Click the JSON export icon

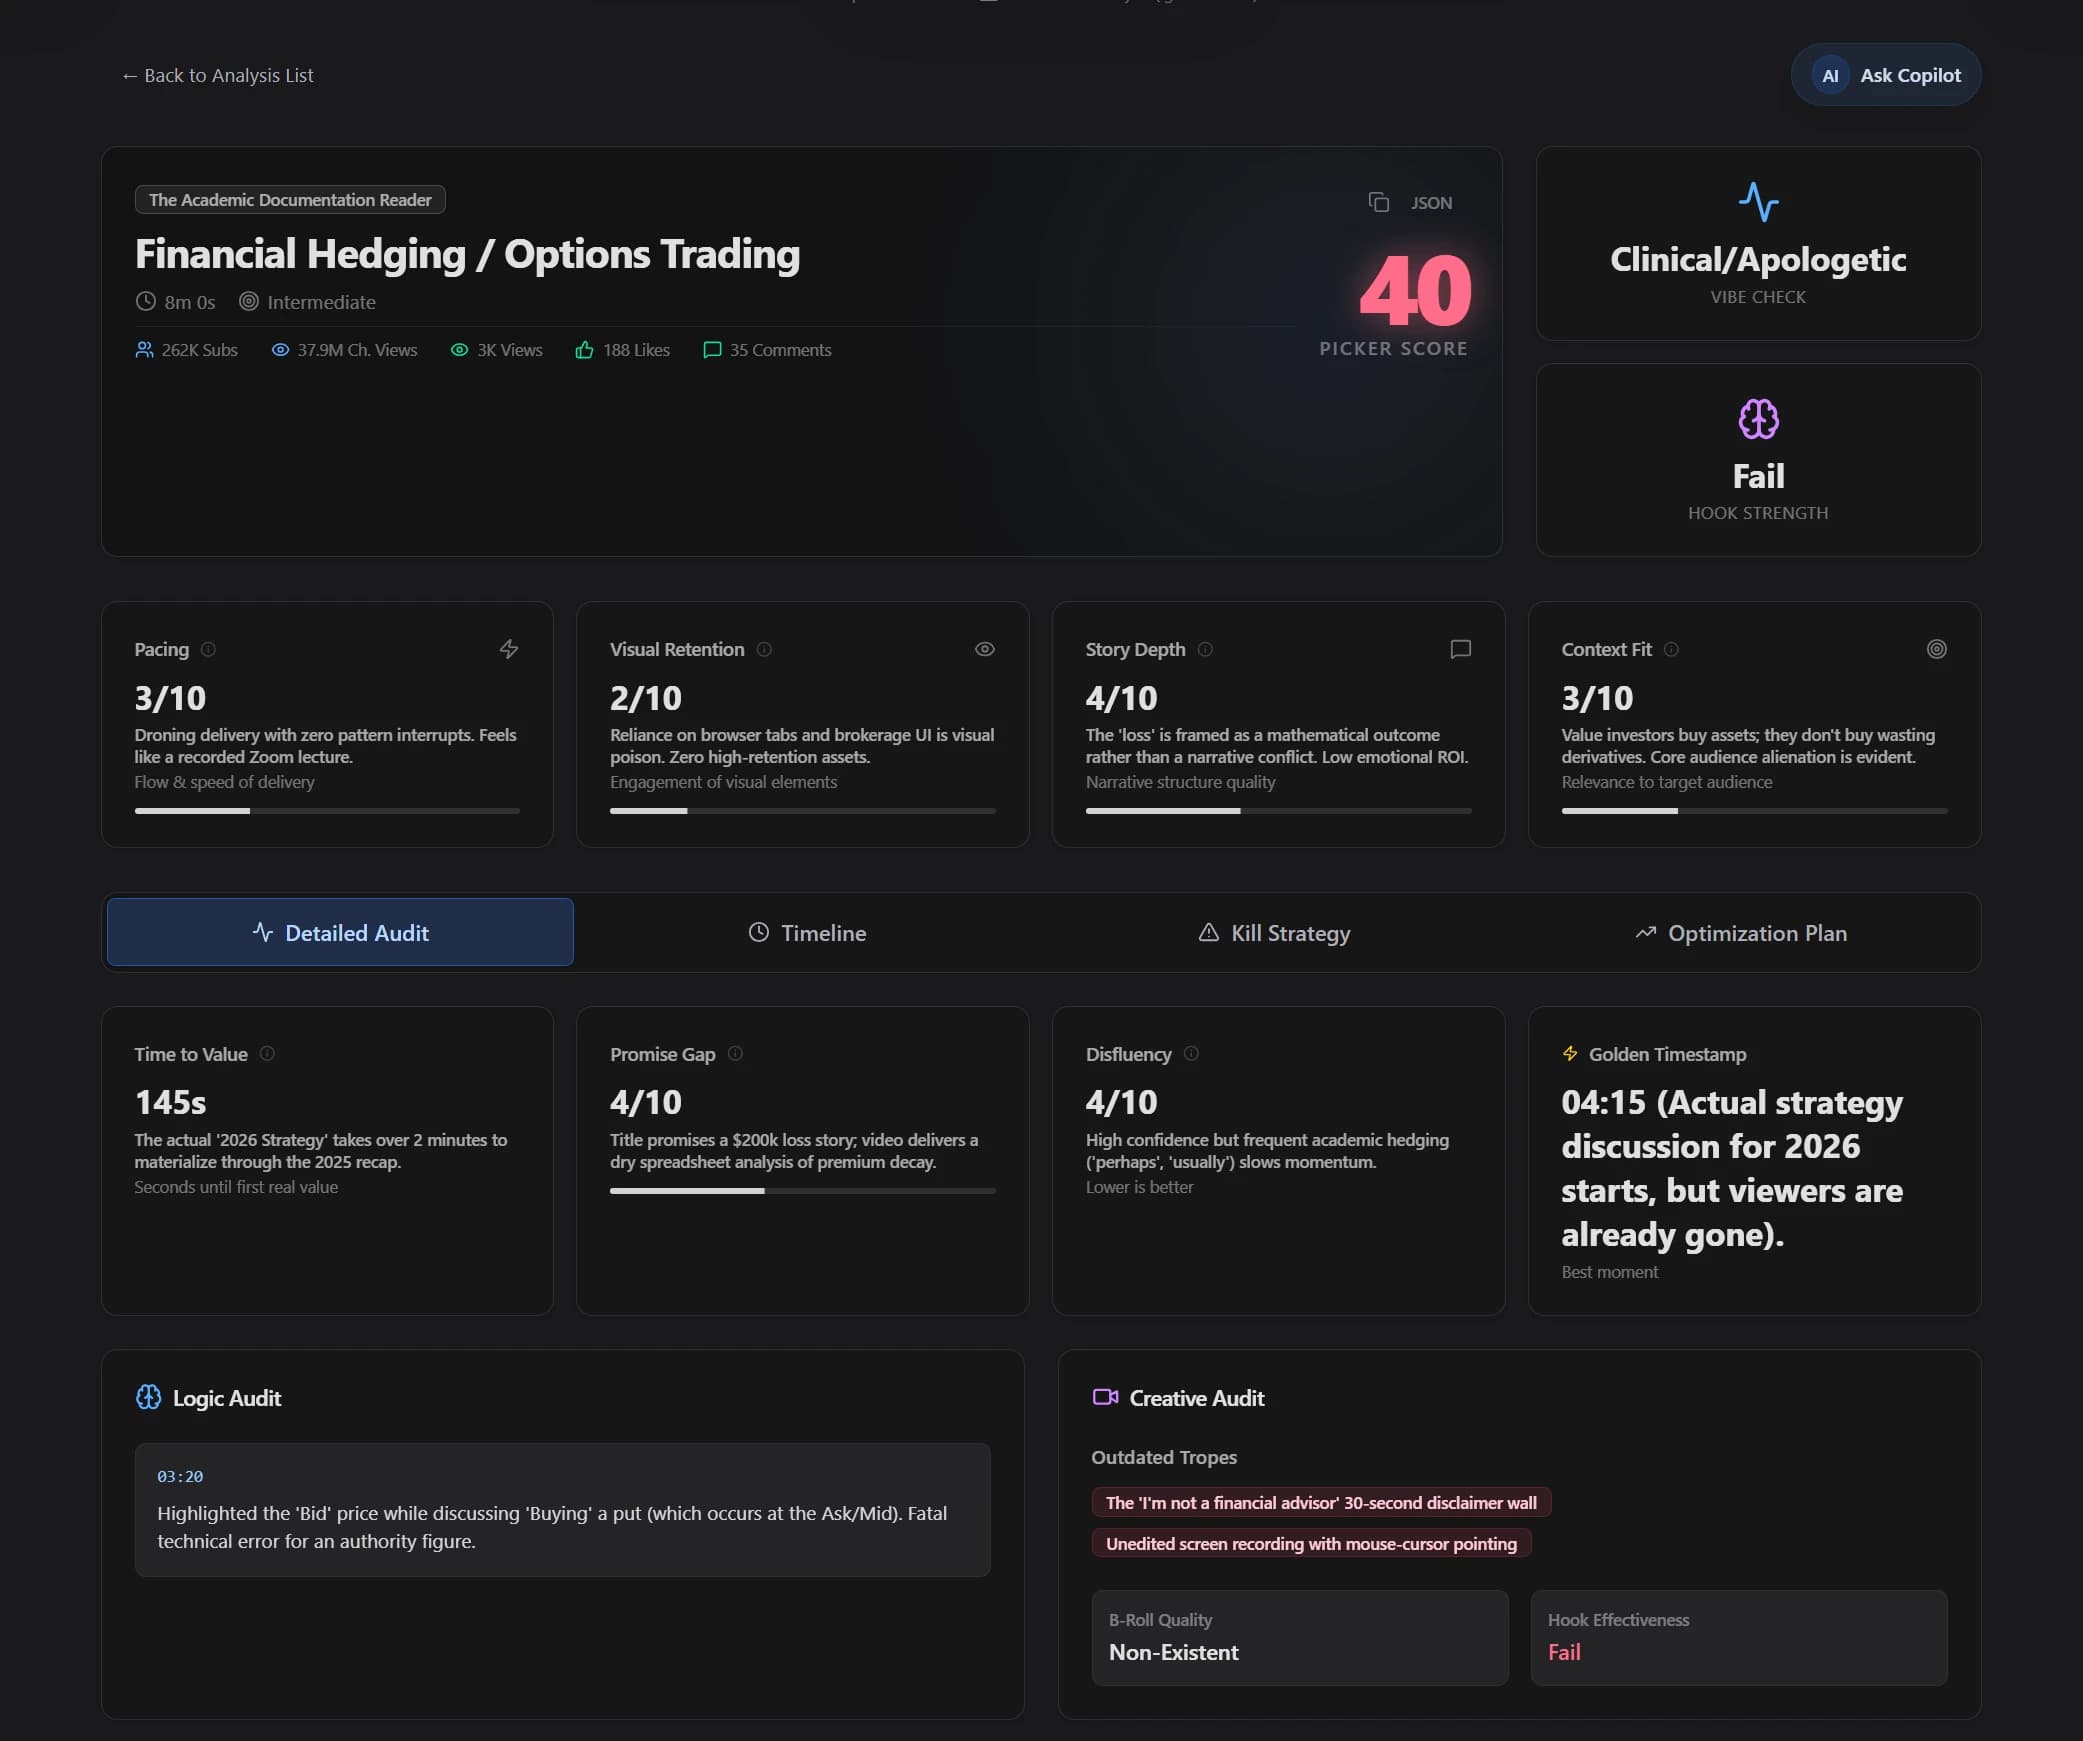[1380, 202]
